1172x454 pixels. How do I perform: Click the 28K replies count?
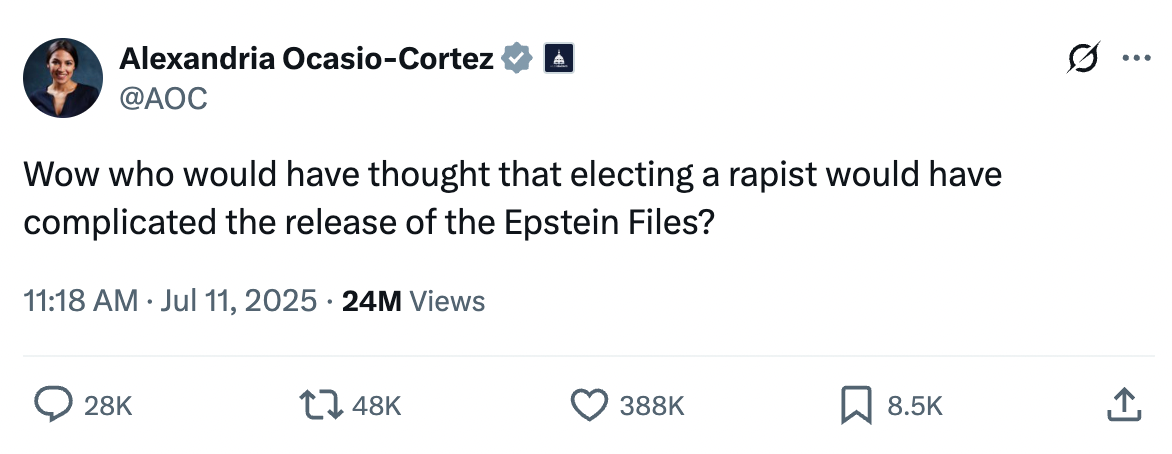tap(108, 405)
